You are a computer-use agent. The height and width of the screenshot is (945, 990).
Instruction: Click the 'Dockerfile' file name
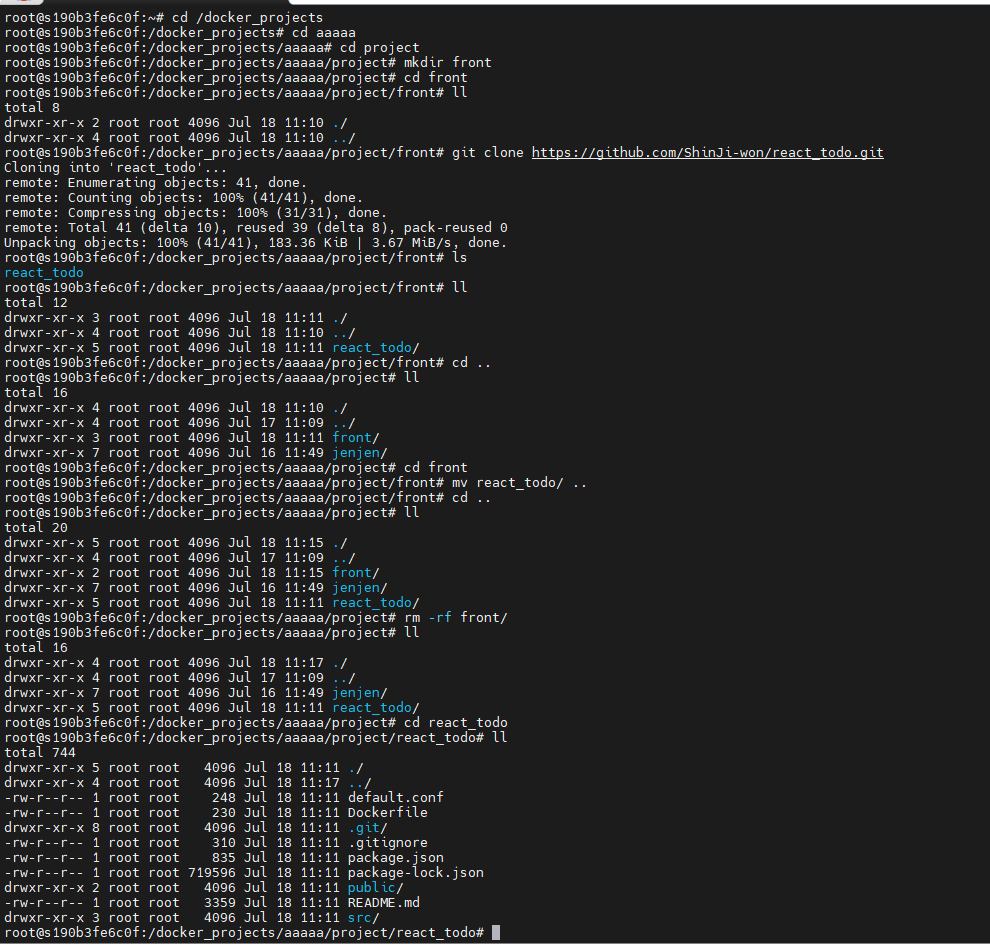tap(387, 812)
